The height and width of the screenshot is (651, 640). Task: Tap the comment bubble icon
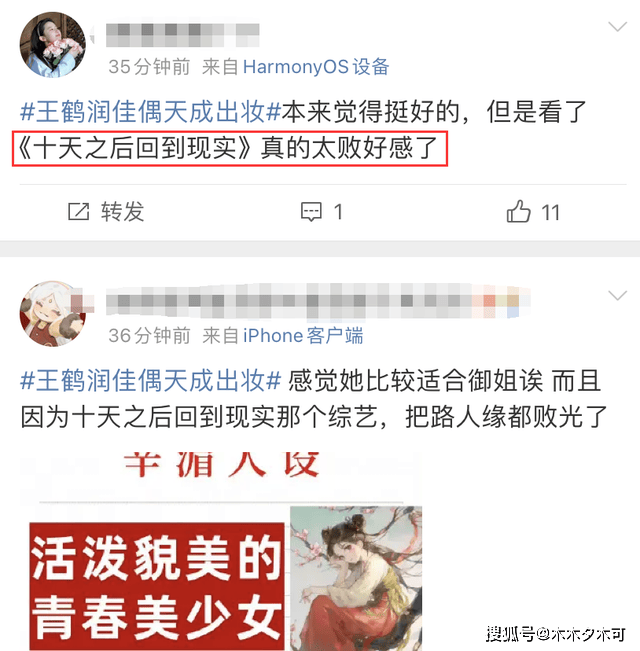point(311,212)
